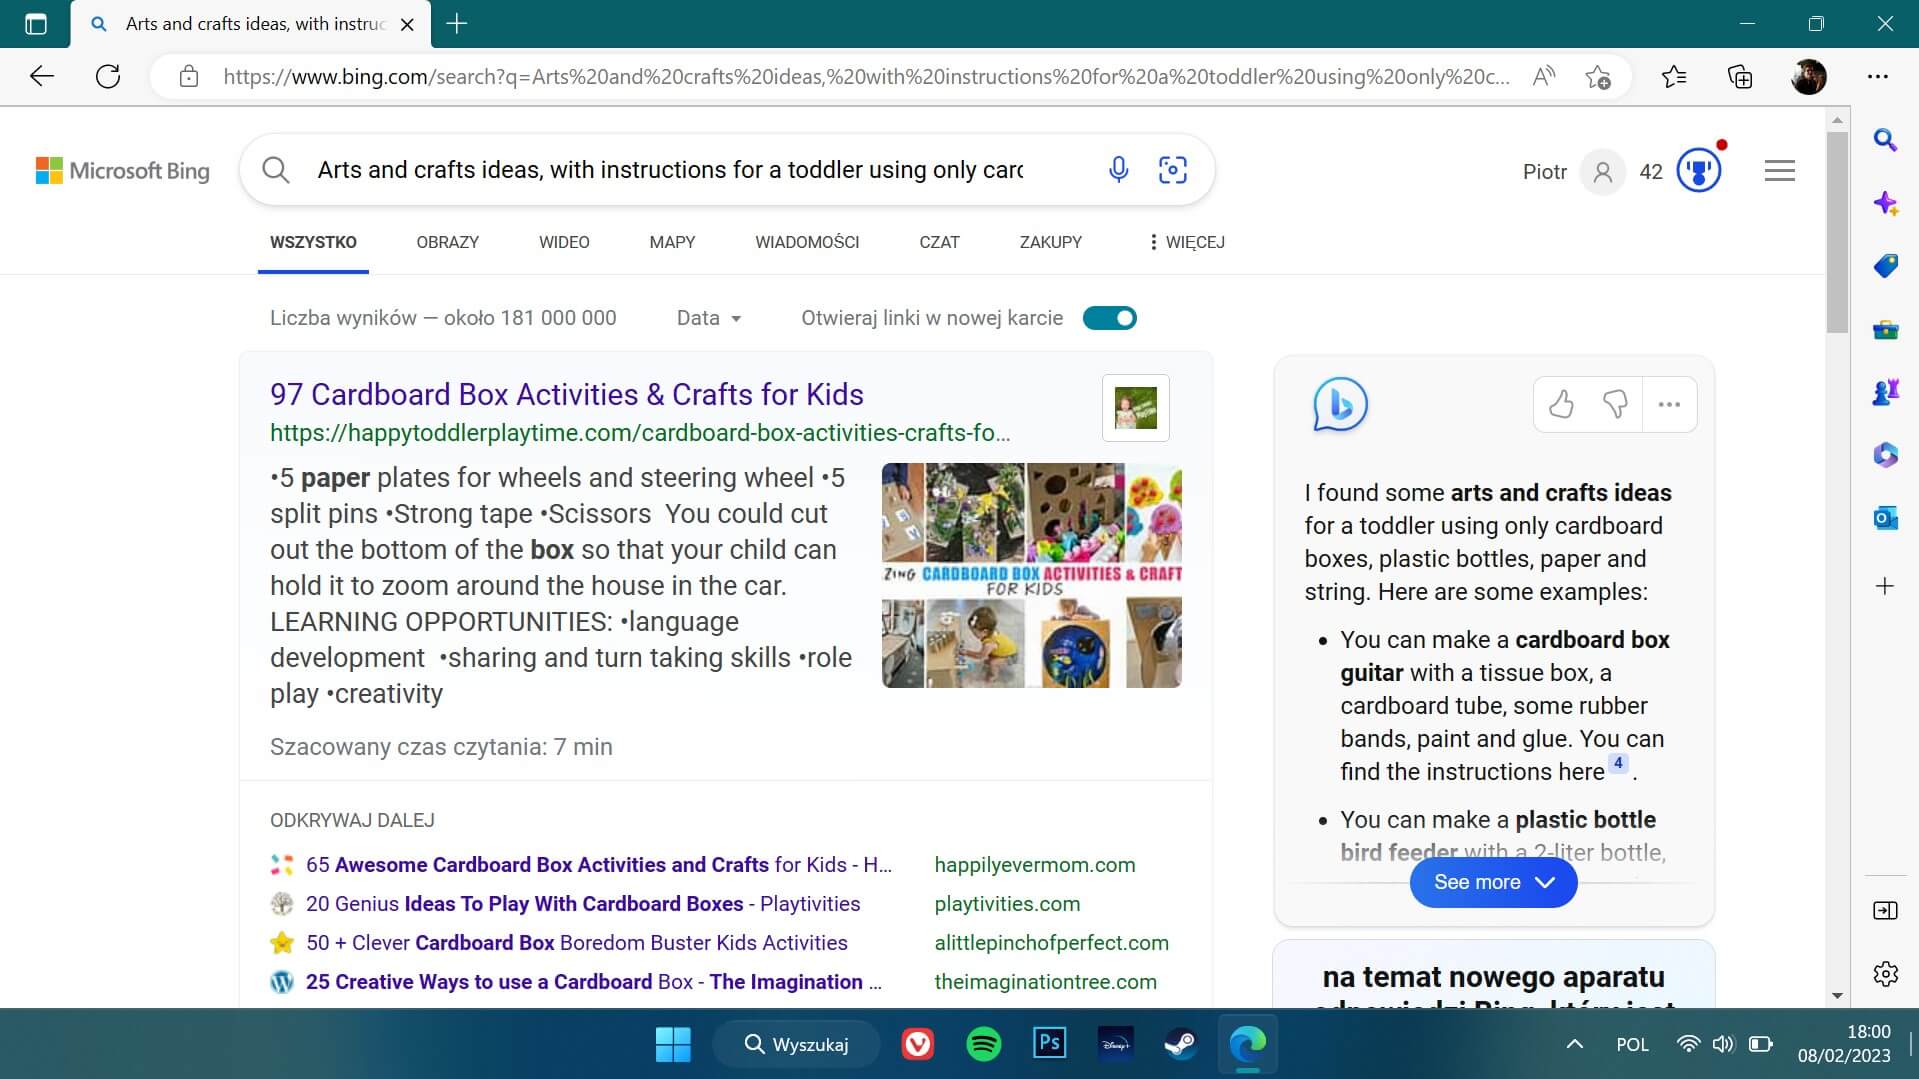Switch to the OBRAZY tab
The image size is (1919, 1079).
click(447, 242)
